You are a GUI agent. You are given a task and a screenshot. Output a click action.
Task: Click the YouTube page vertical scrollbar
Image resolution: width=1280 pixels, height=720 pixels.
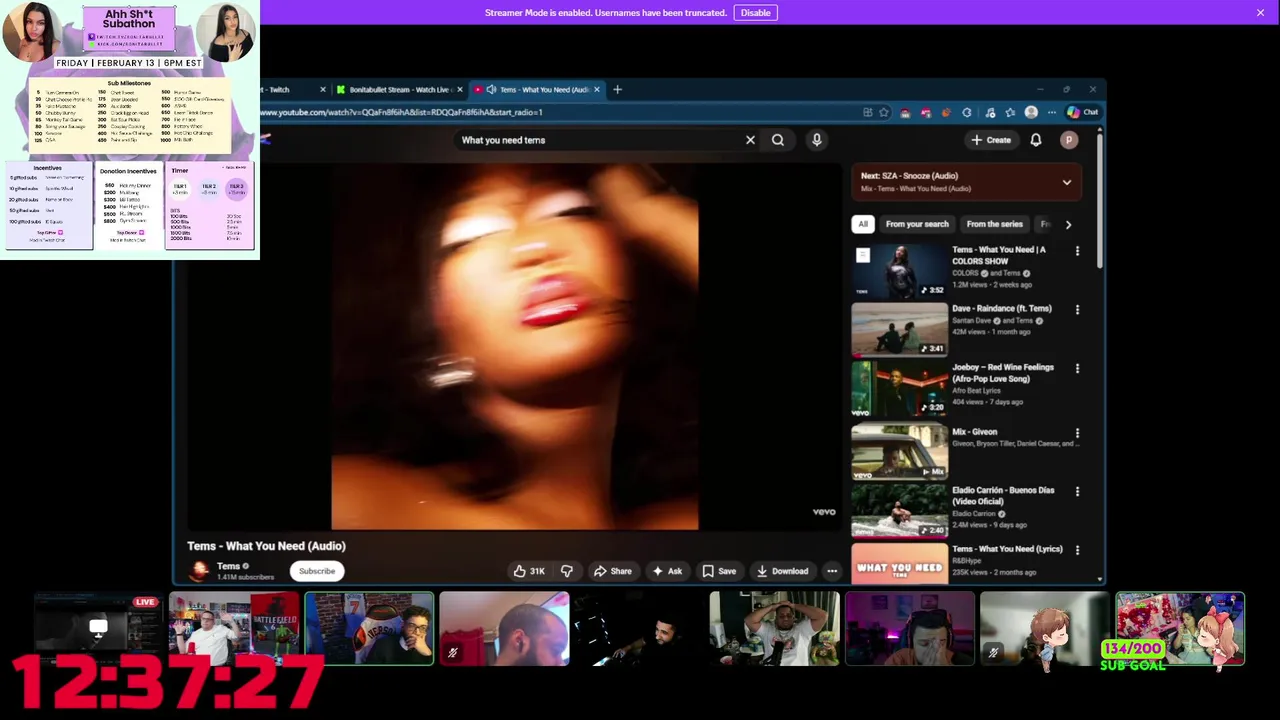(x=1100, y=200)
